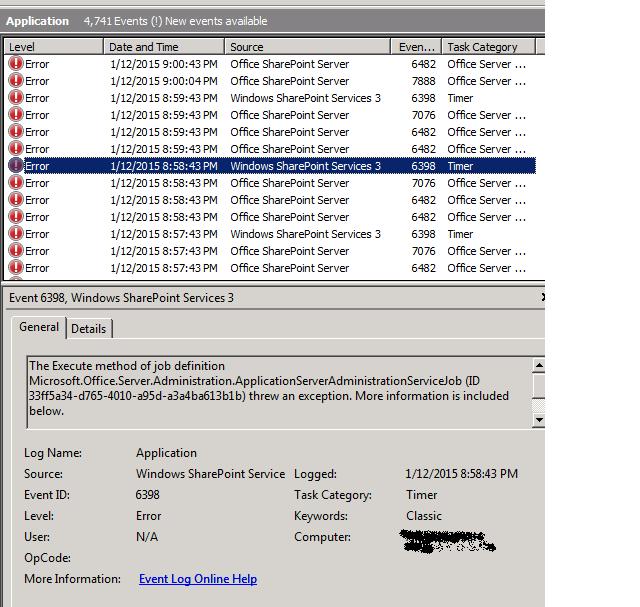640x607 pixels.
Task: Open the Details tab
Action: tap(89, 329)
